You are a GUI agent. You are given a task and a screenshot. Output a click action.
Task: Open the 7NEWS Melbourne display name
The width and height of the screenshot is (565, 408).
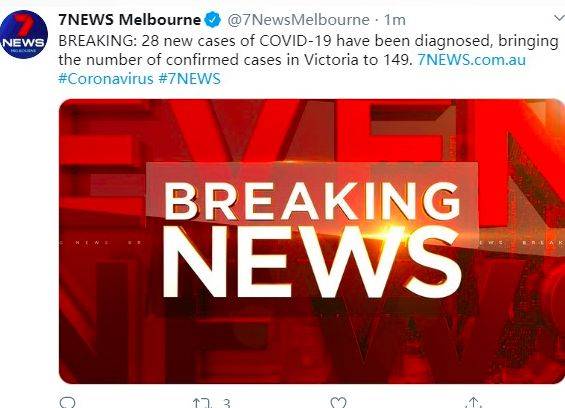pos(130,19)
